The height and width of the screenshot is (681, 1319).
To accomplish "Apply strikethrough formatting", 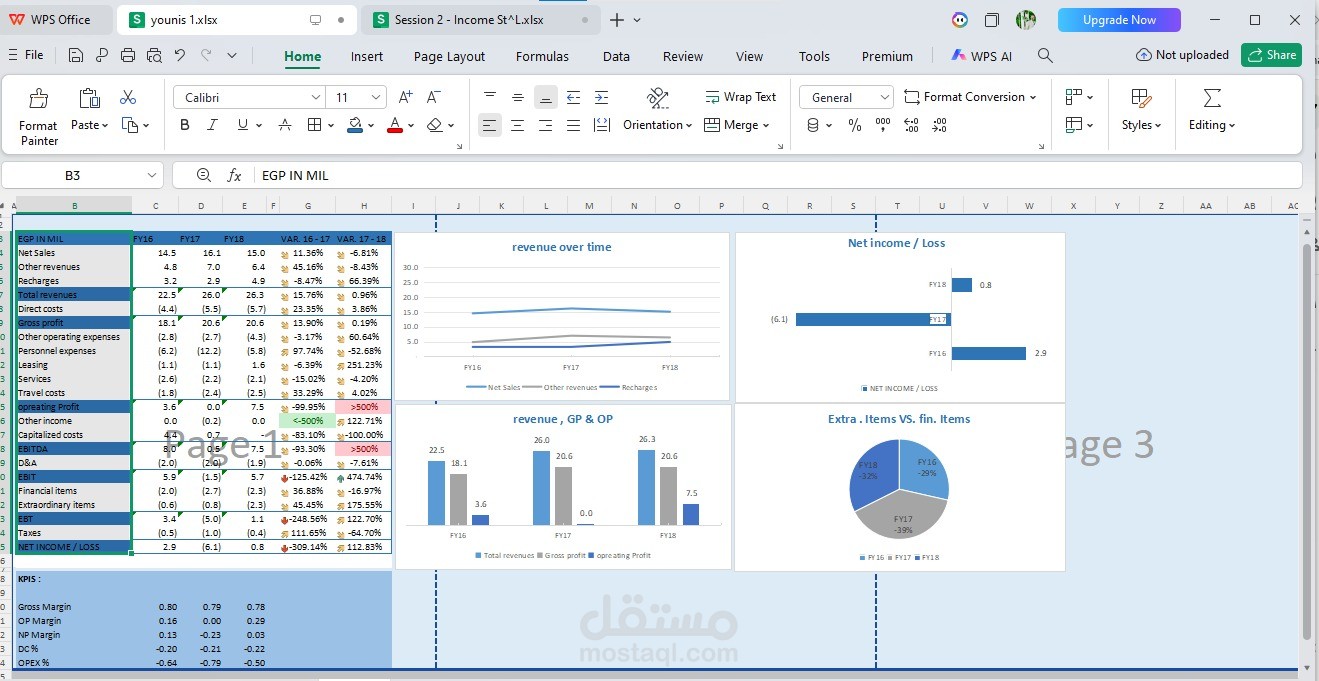I will (285, 125).
